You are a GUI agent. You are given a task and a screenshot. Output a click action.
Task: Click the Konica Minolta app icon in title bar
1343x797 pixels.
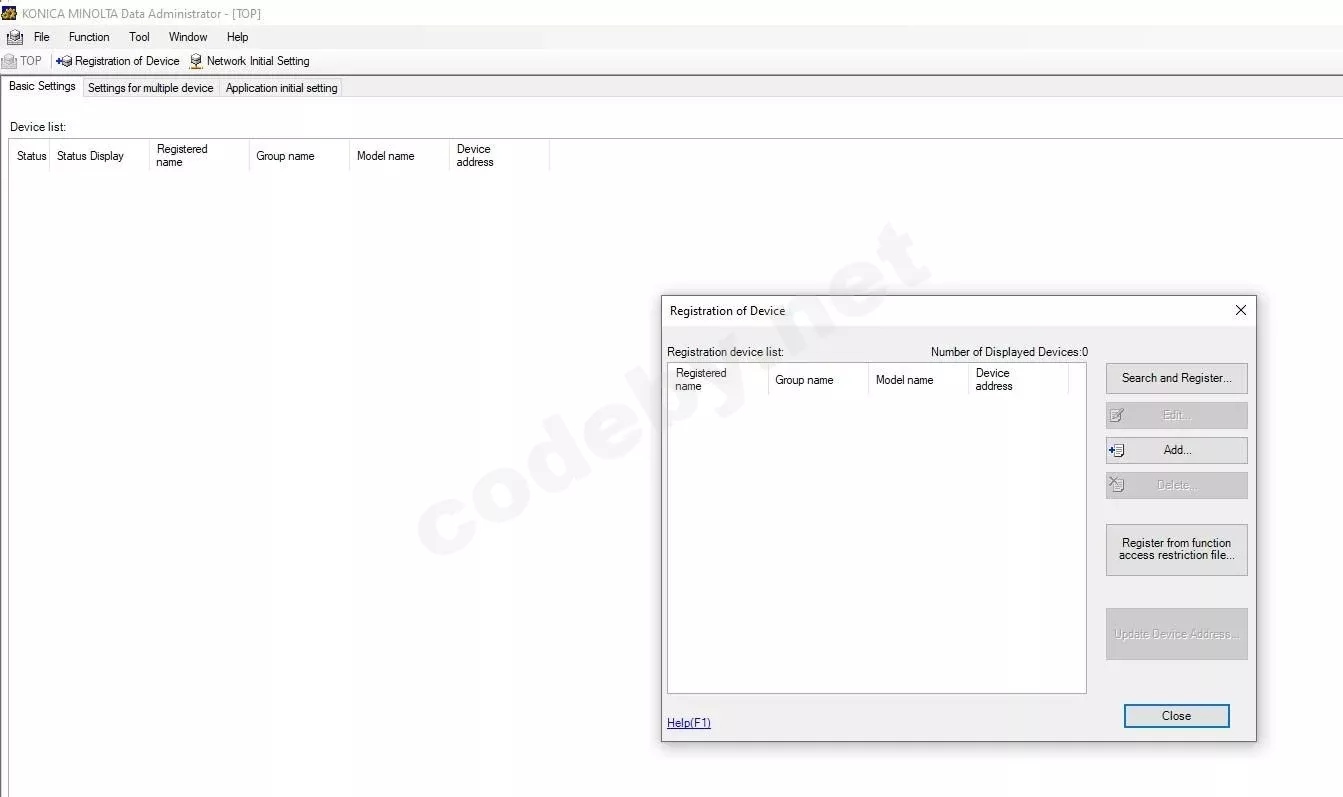tap(10, 13)
